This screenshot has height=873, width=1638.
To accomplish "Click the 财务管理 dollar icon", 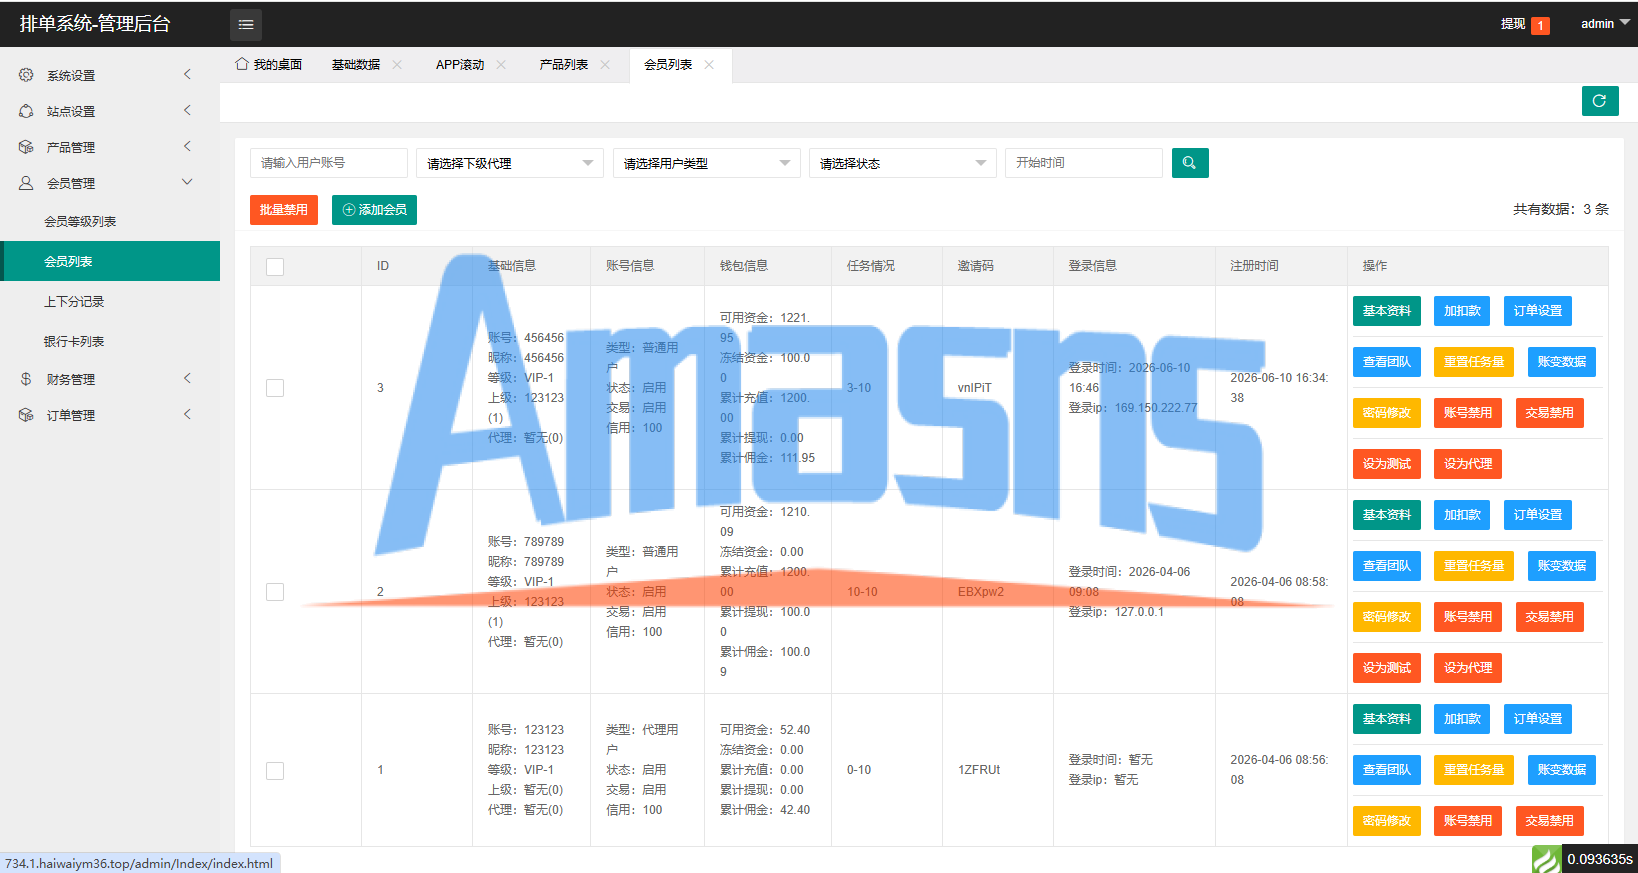I will pos(26,379).
